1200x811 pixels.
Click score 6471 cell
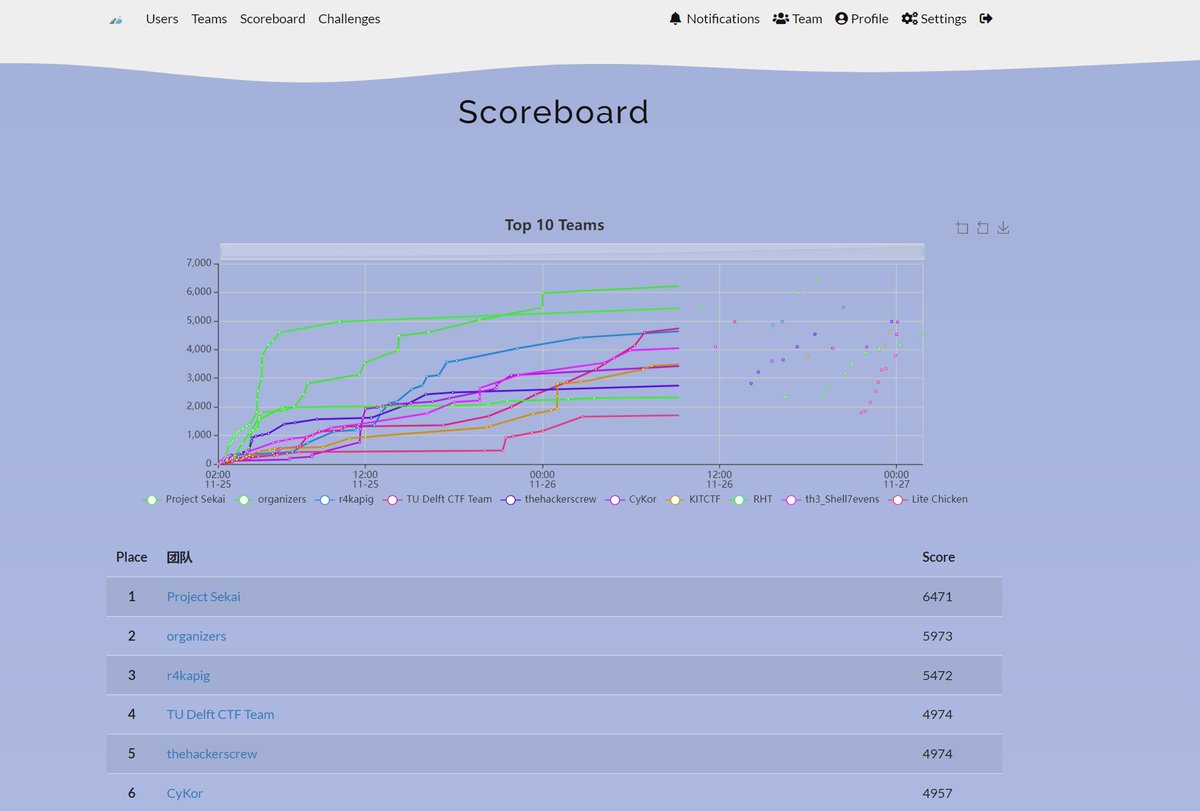click(x=937, y=597)
